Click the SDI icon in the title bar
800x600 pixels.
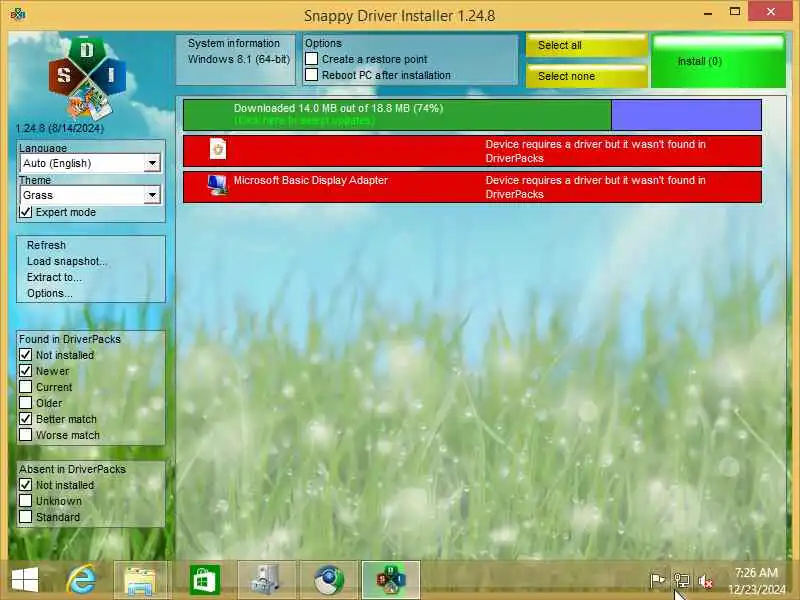tap(18, 14)
